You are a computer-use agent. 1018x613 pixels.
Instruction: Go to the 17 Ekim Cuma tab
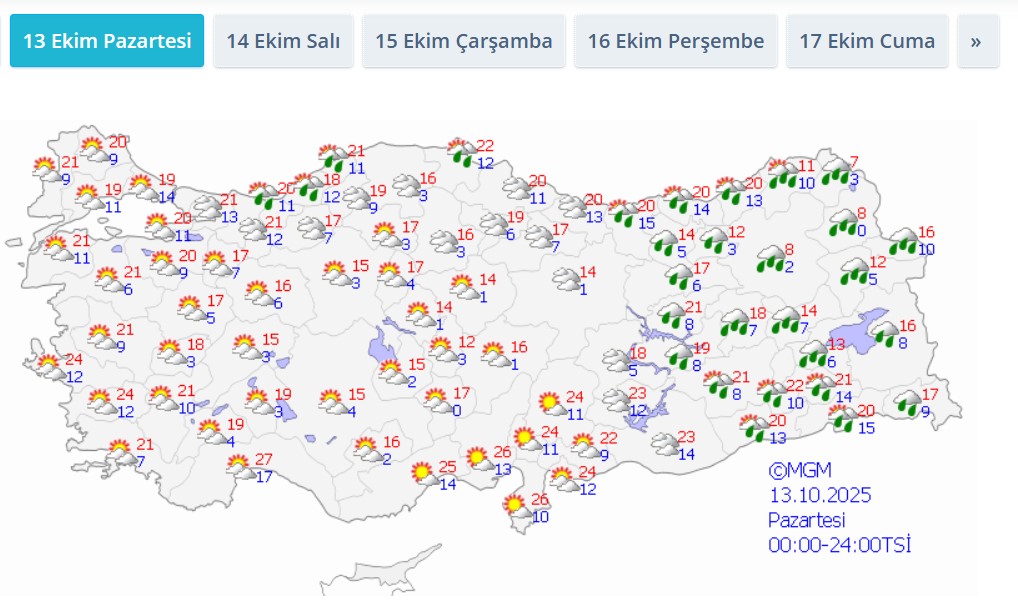coord(867,41)
